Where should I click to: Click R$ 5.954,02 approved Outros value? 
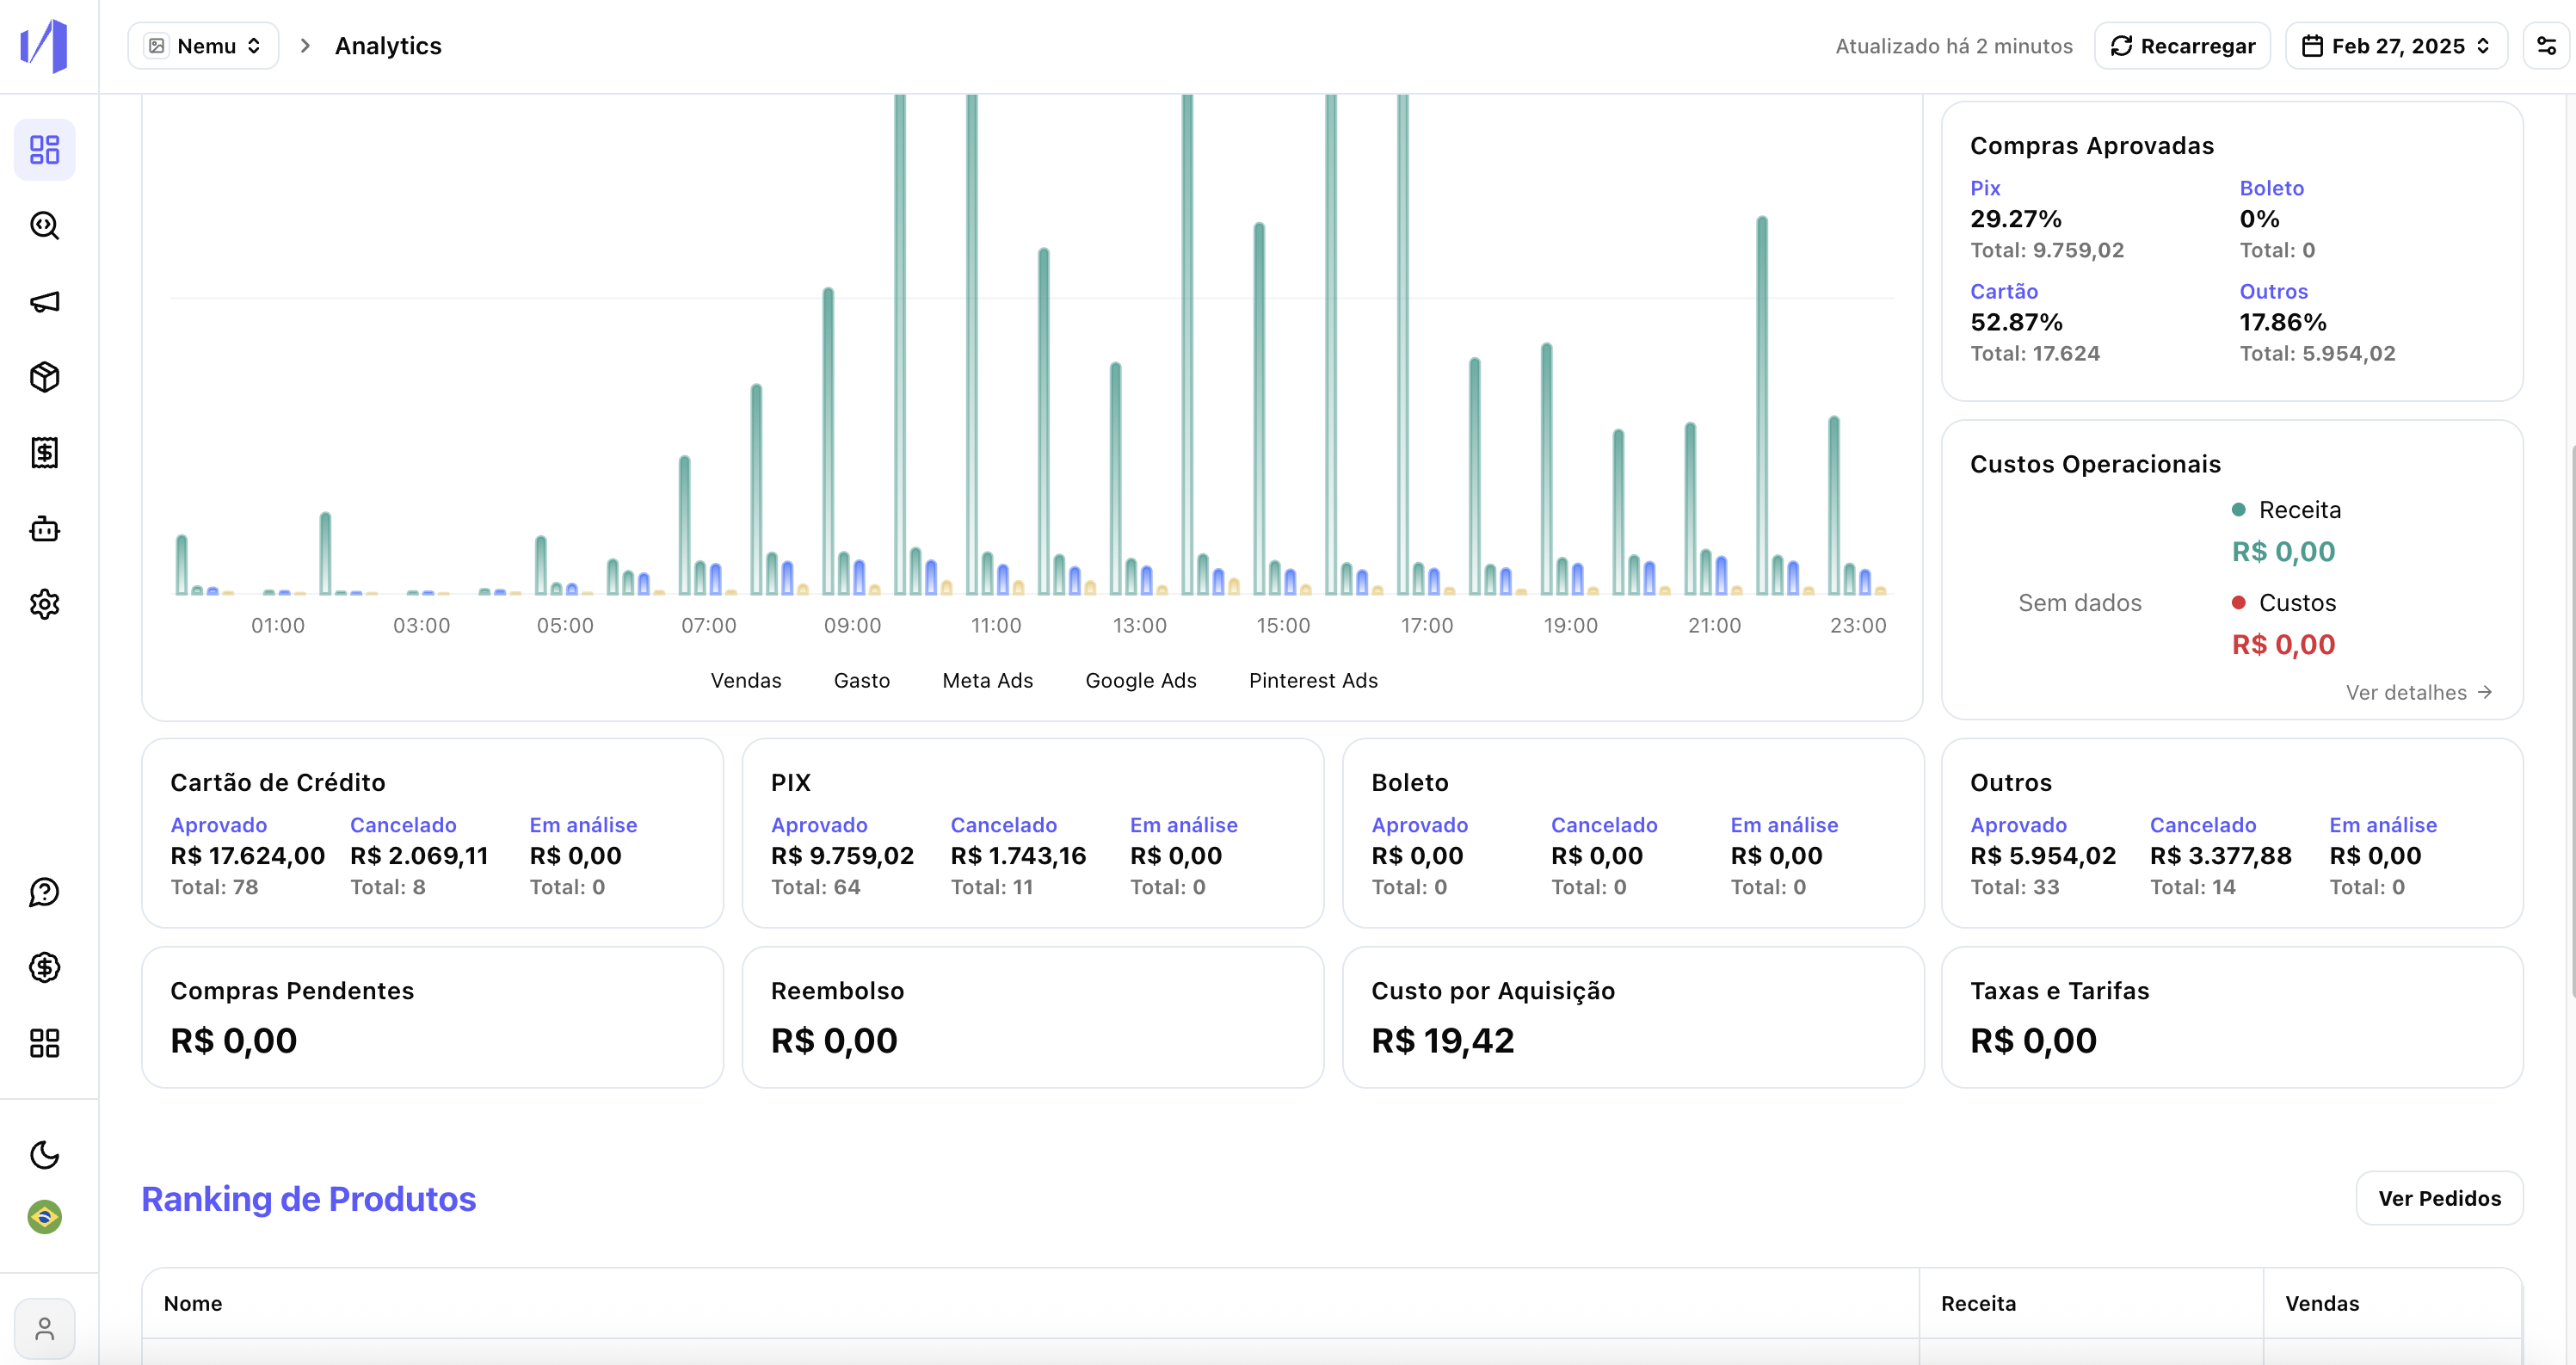click(x=2043, y=855)
